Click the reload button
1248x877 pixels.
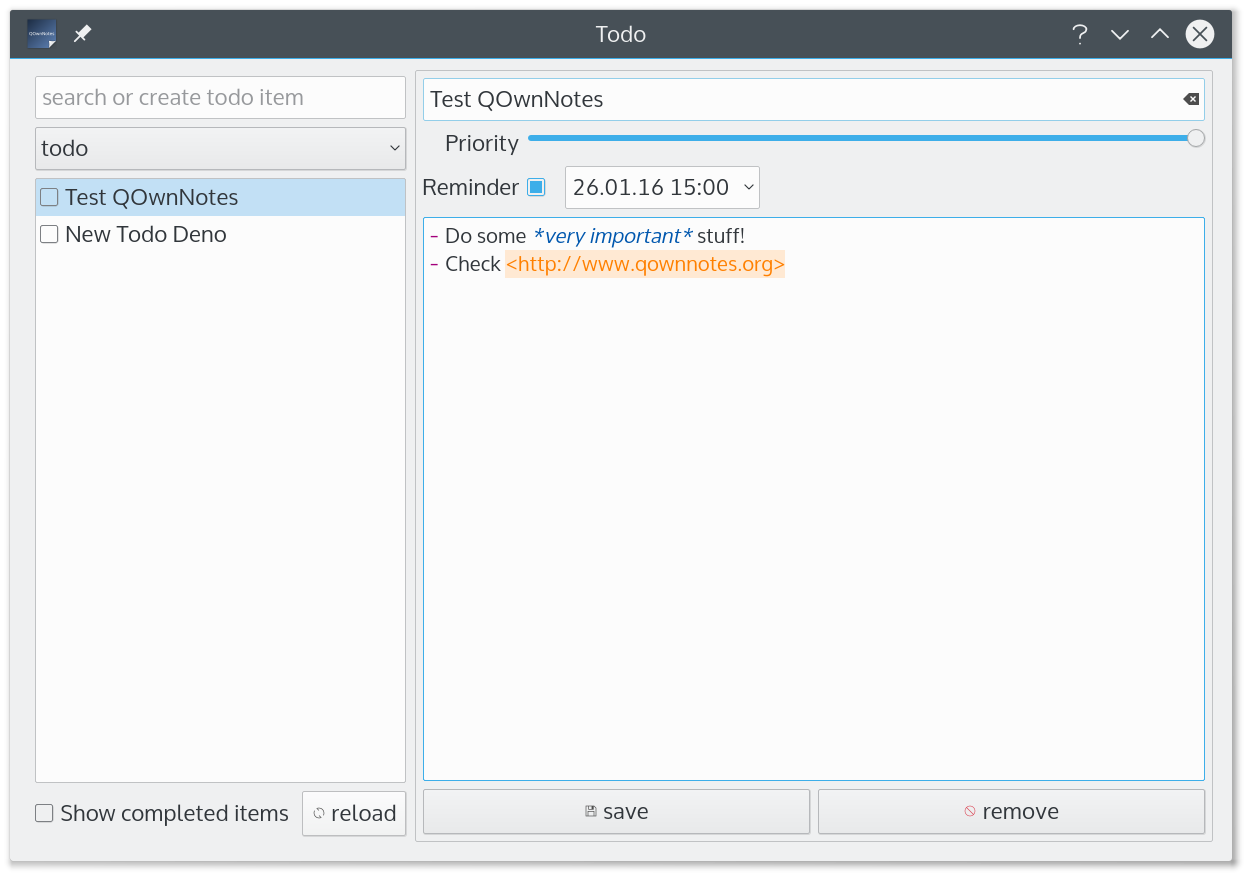coord(354,813)
